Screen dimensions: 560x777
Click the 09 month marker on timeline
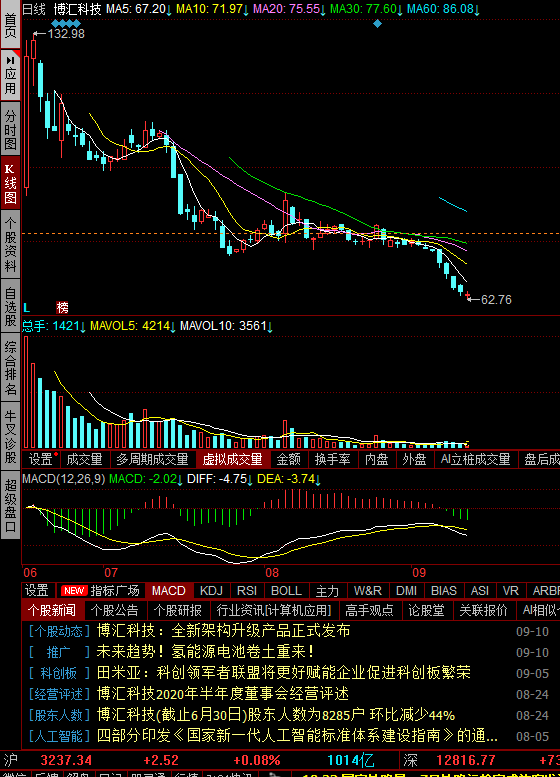[419, 573]
